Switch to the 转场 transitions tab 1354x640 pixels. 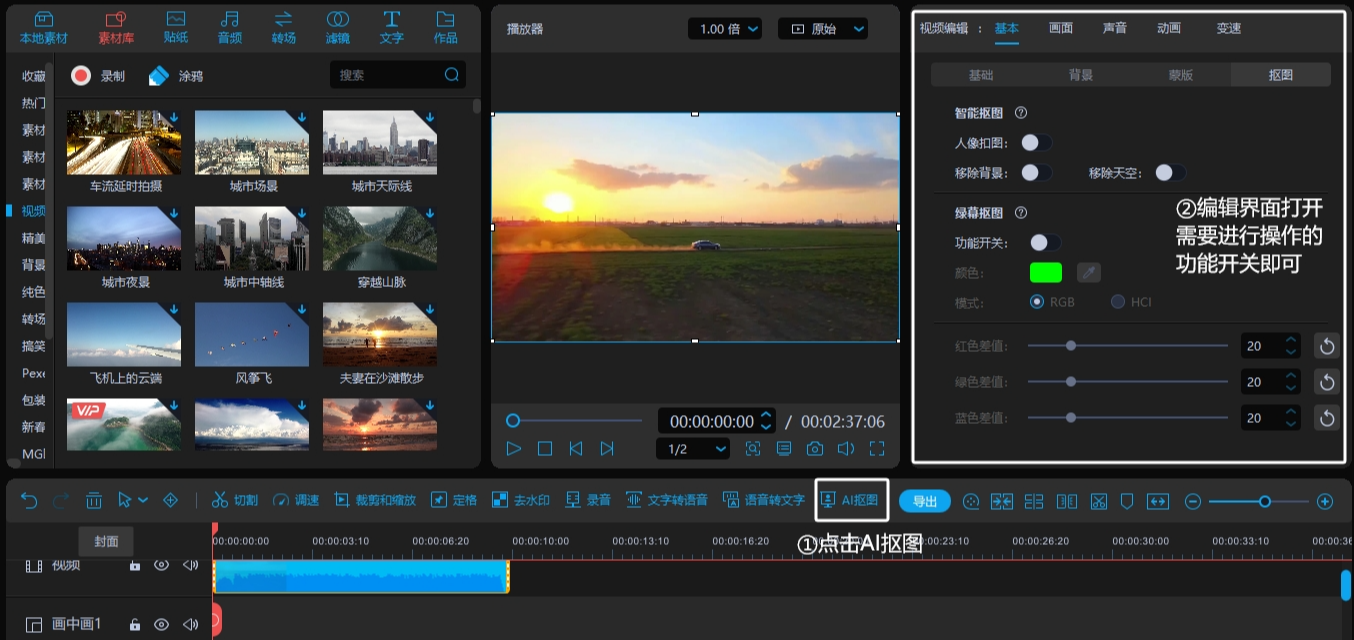click(283, 27)
